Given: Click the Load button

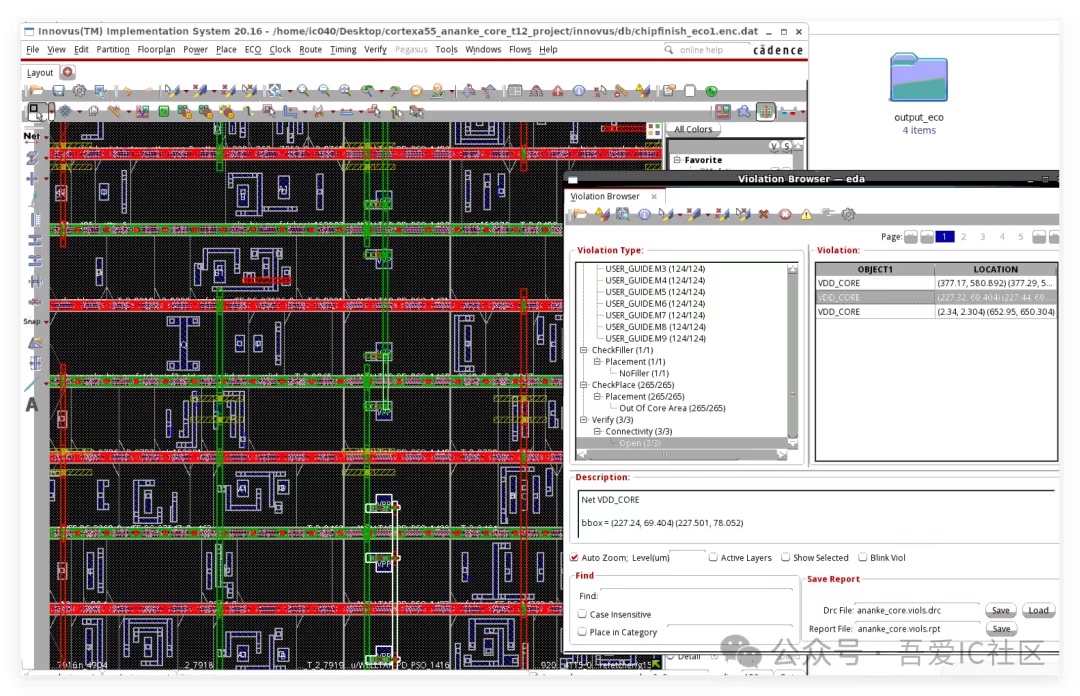Looking at the screenshot, I should (x=1038, y=611).
